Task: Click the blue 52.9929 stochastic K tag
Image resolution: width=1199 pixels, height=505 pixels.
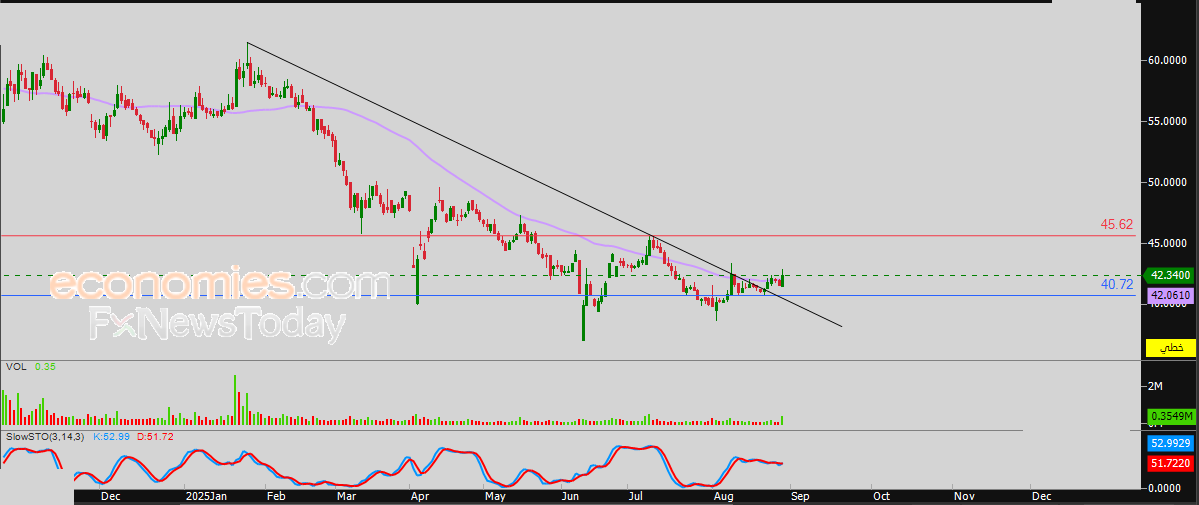Action: (x=1170, y=444)
